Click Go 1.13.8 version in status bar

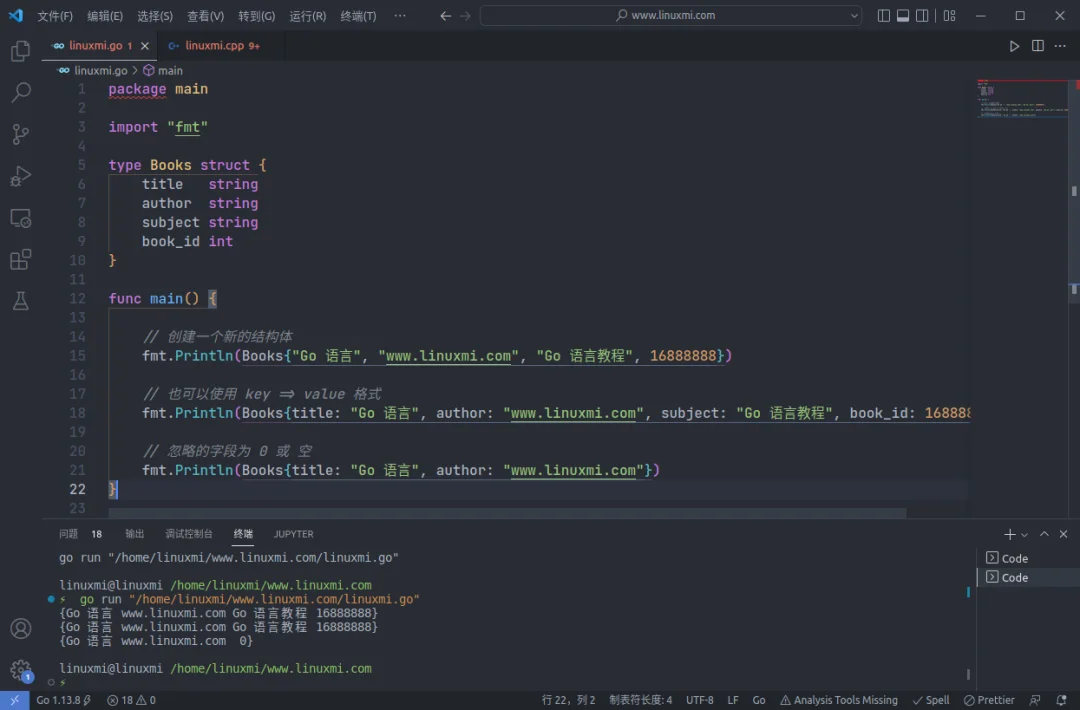[63, 700]
